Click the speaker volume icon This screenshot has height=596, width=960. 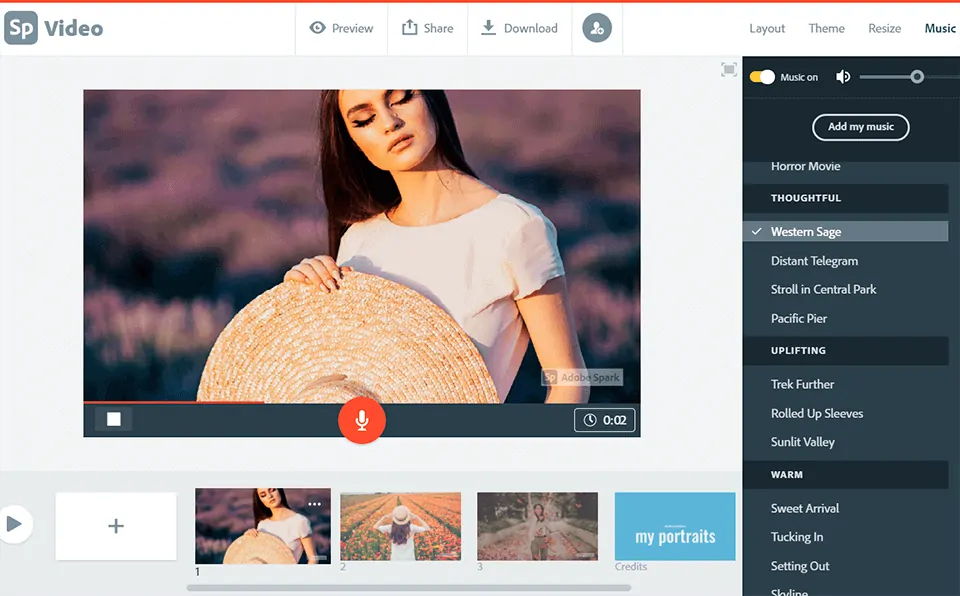pyautogui.click(x=843, y=77)
